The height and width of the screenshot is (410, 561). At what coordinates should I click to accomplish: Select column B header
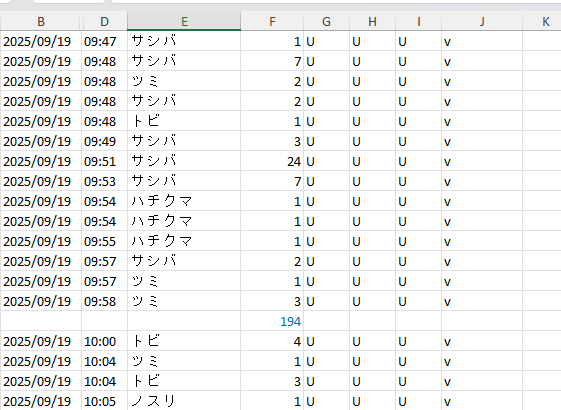click(41, 21)
